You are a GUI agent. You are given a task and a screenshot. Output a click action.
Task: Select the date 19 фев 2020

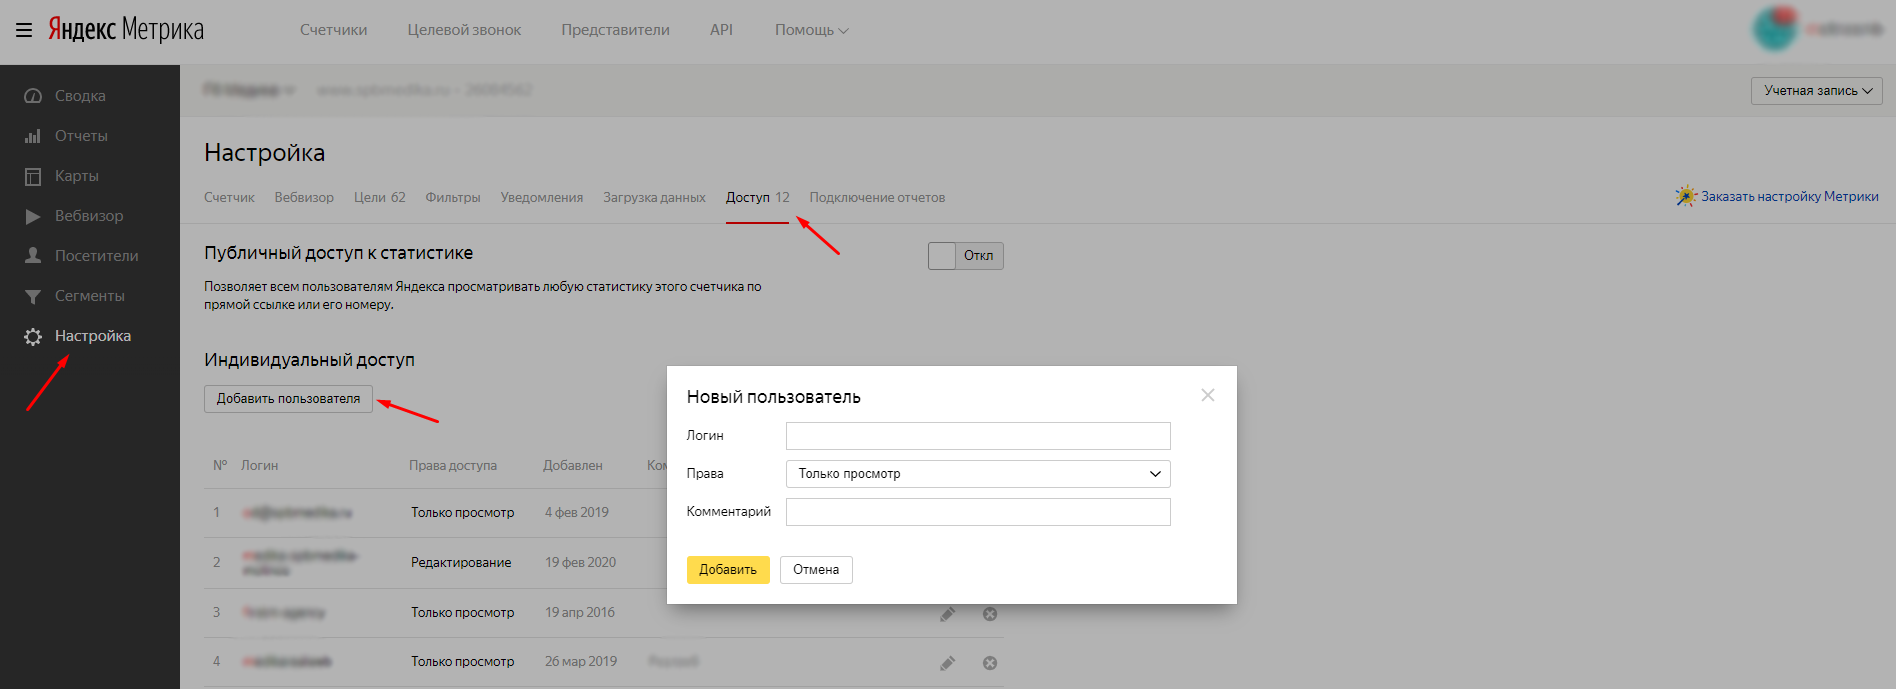(x=581, y=563)
